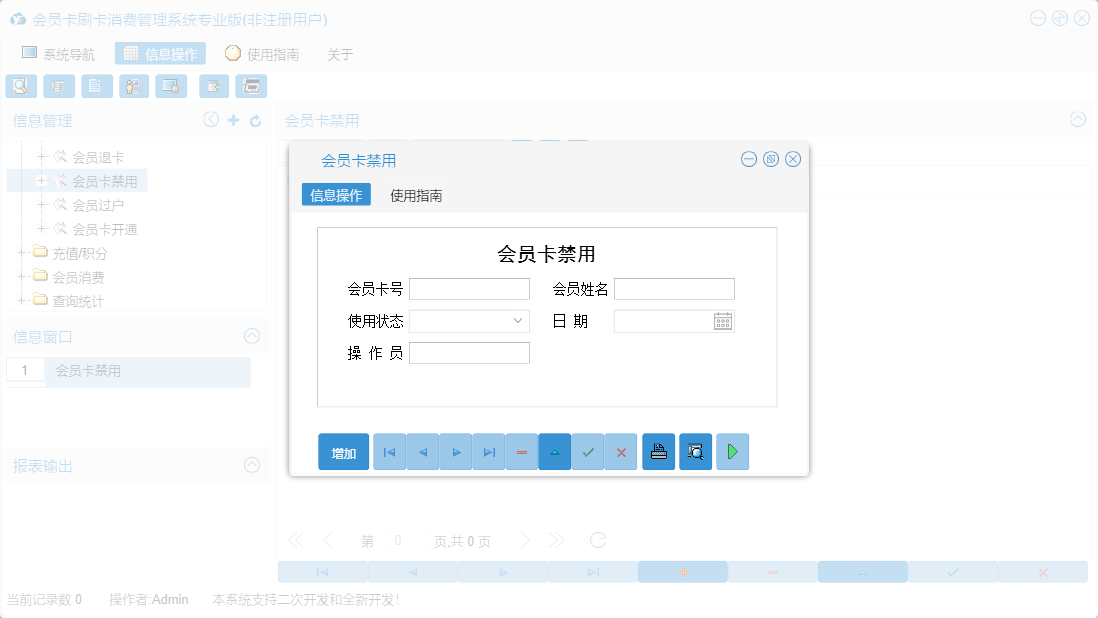Delete record using the minus icon
Screen dimensions: 1098x618
(x=521, y=451)
